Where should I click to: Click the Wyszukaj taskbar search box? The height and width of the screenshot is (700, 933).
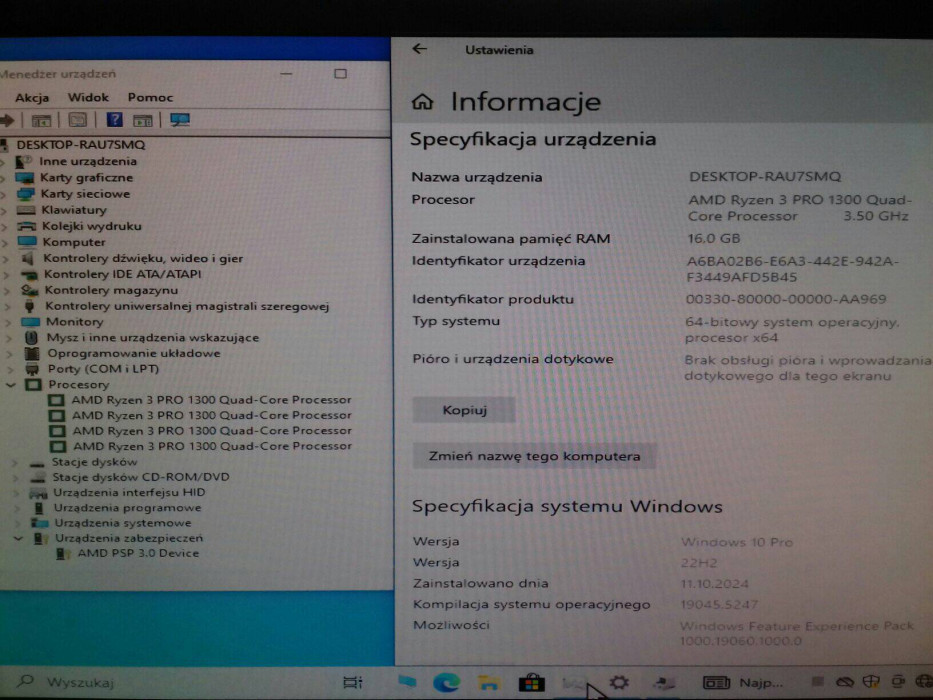[x=80, y=682]
